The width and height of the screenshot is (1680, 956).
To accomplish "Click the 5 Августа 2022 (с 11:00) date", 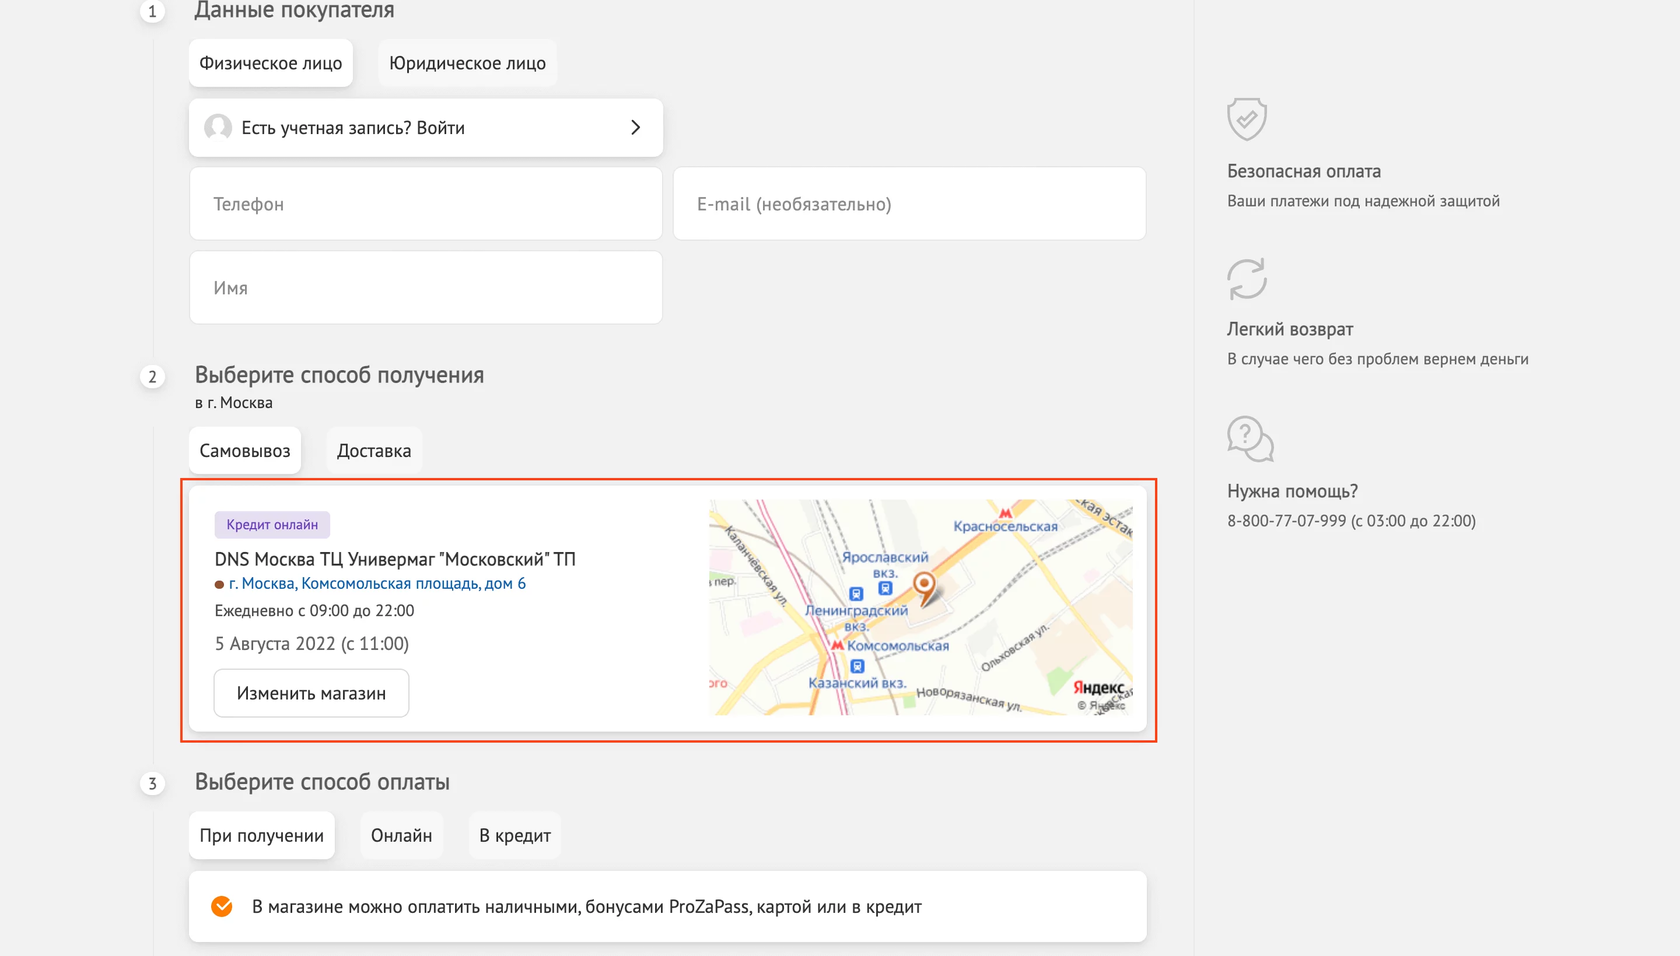I will tap(312, 644).
